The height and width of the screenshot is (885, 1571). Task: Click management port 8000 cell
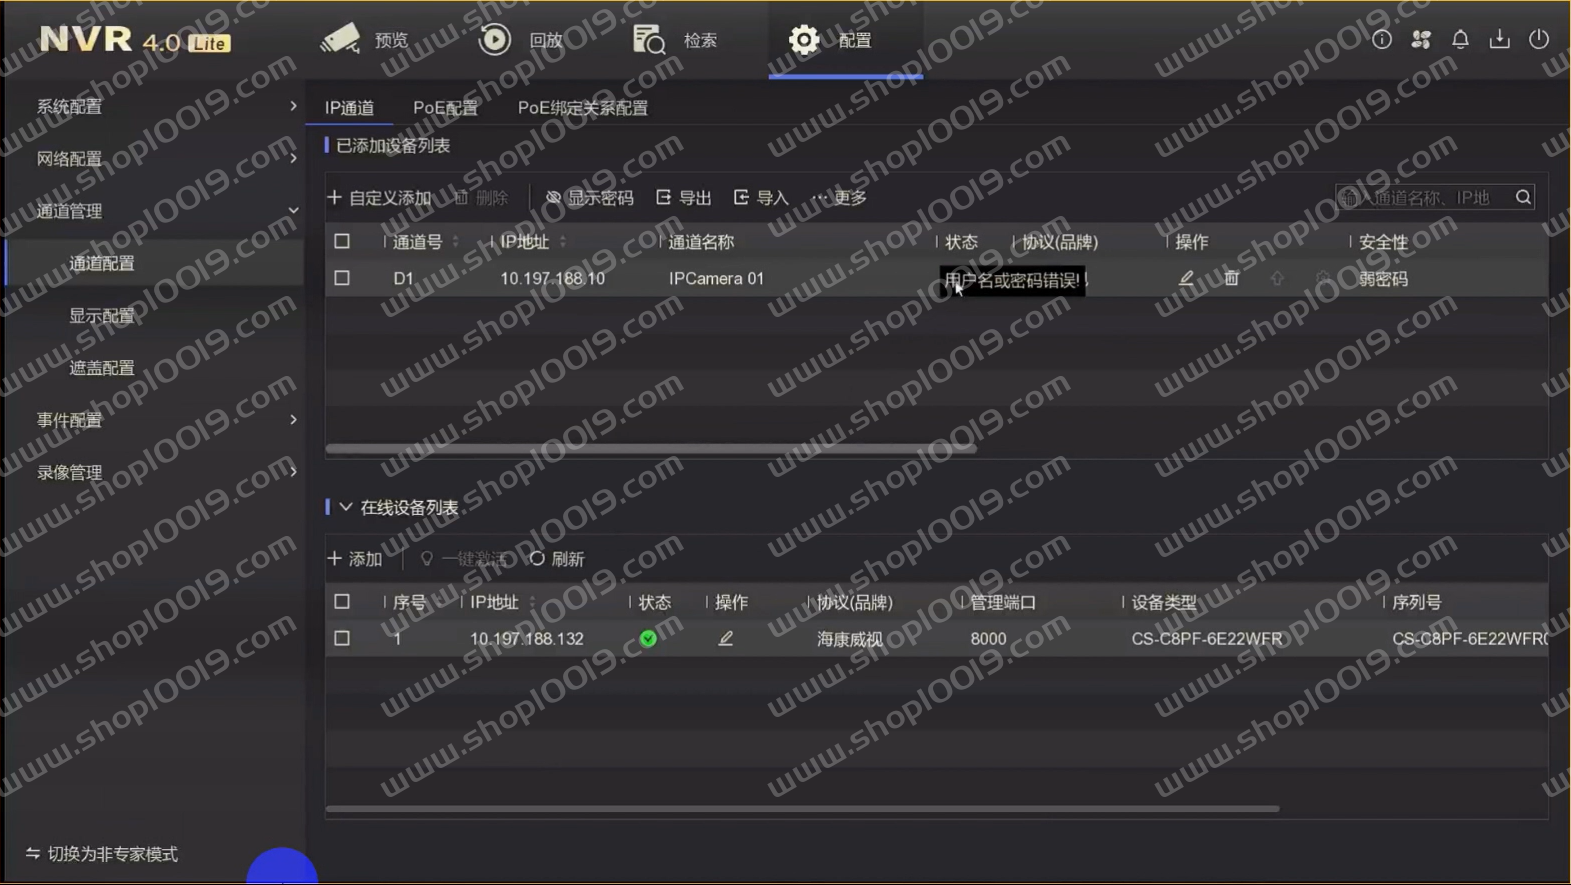(x=988, y=638)
